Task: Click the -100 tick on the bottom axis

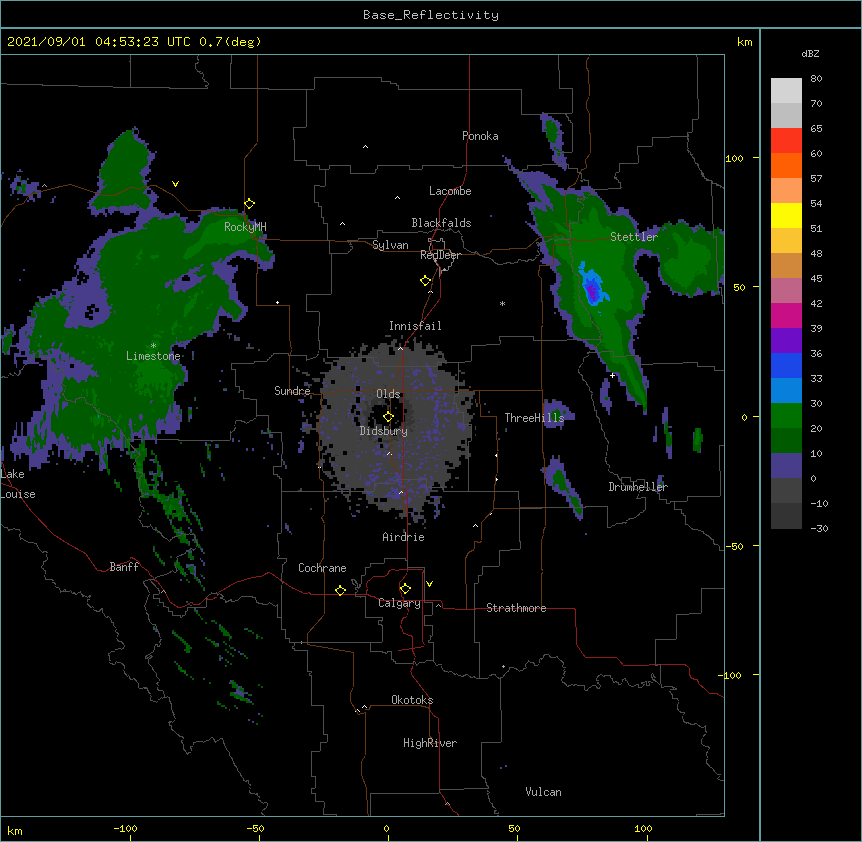Action: pos(125,829)
